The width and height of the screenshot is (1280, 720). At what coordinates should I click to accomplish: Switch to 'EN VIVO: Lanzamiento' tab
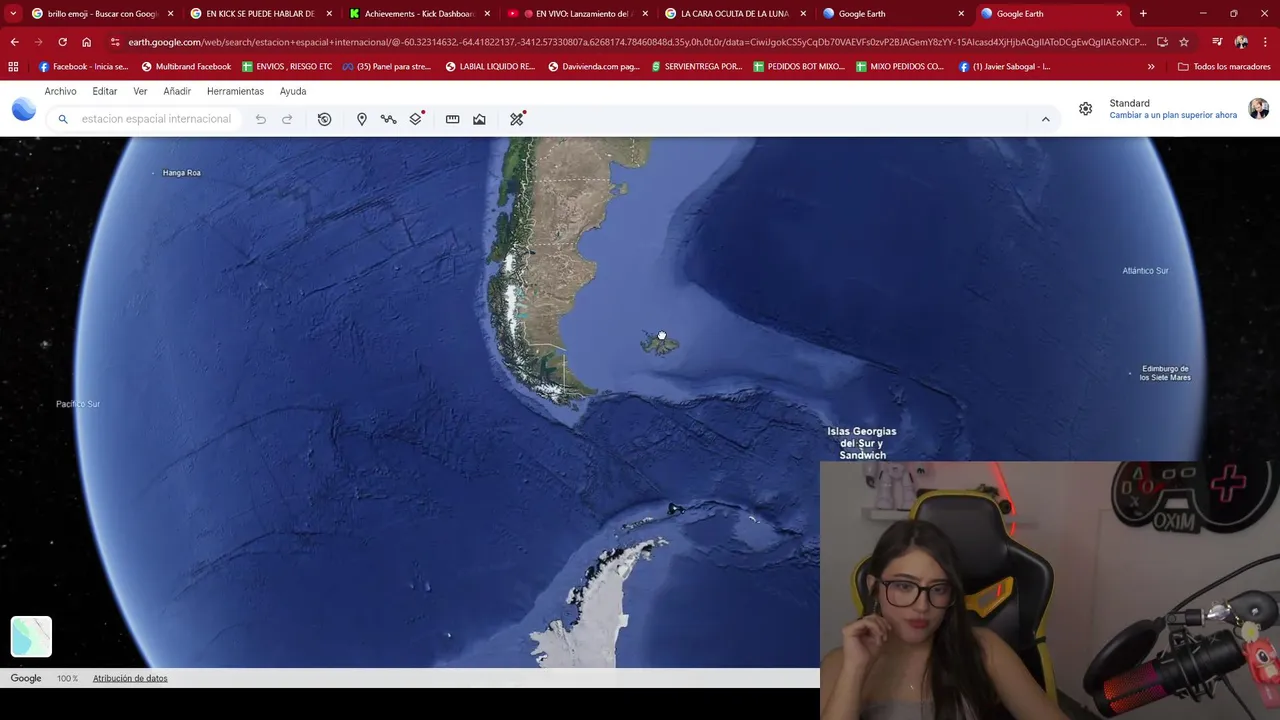point(576,14)
